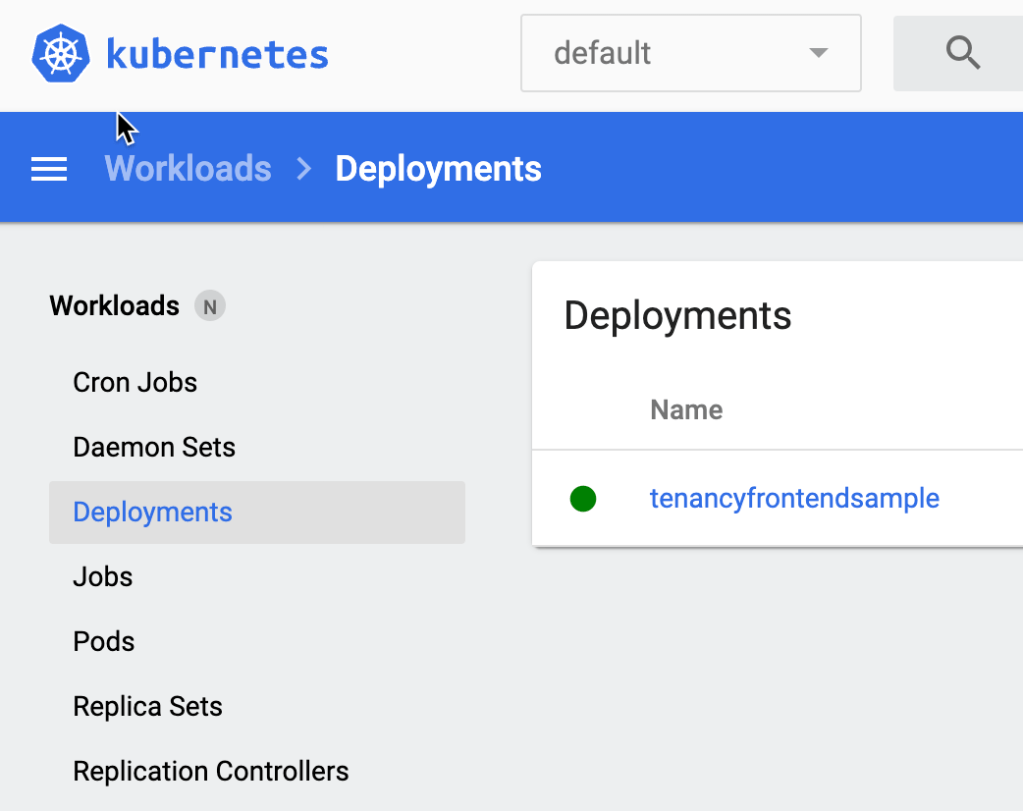Show the Pods list from sidebar

pos(104,641)
